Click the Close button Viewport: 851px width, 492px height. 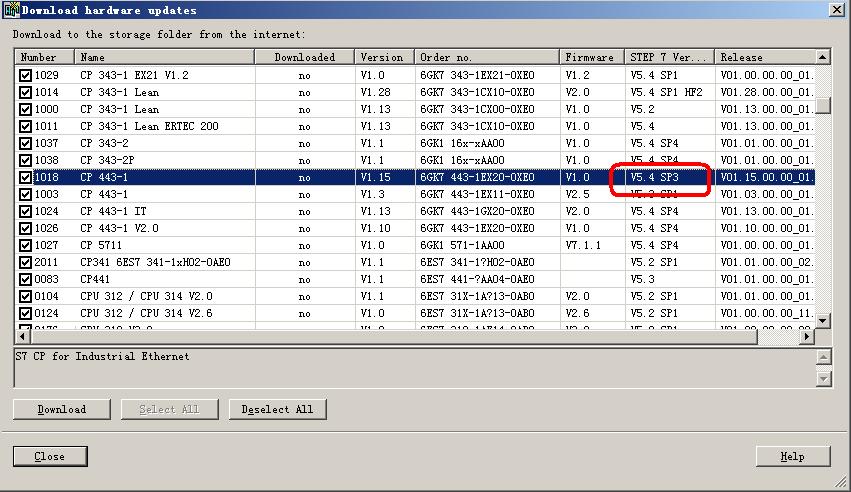pyautogui.click(x=50, y=456)
